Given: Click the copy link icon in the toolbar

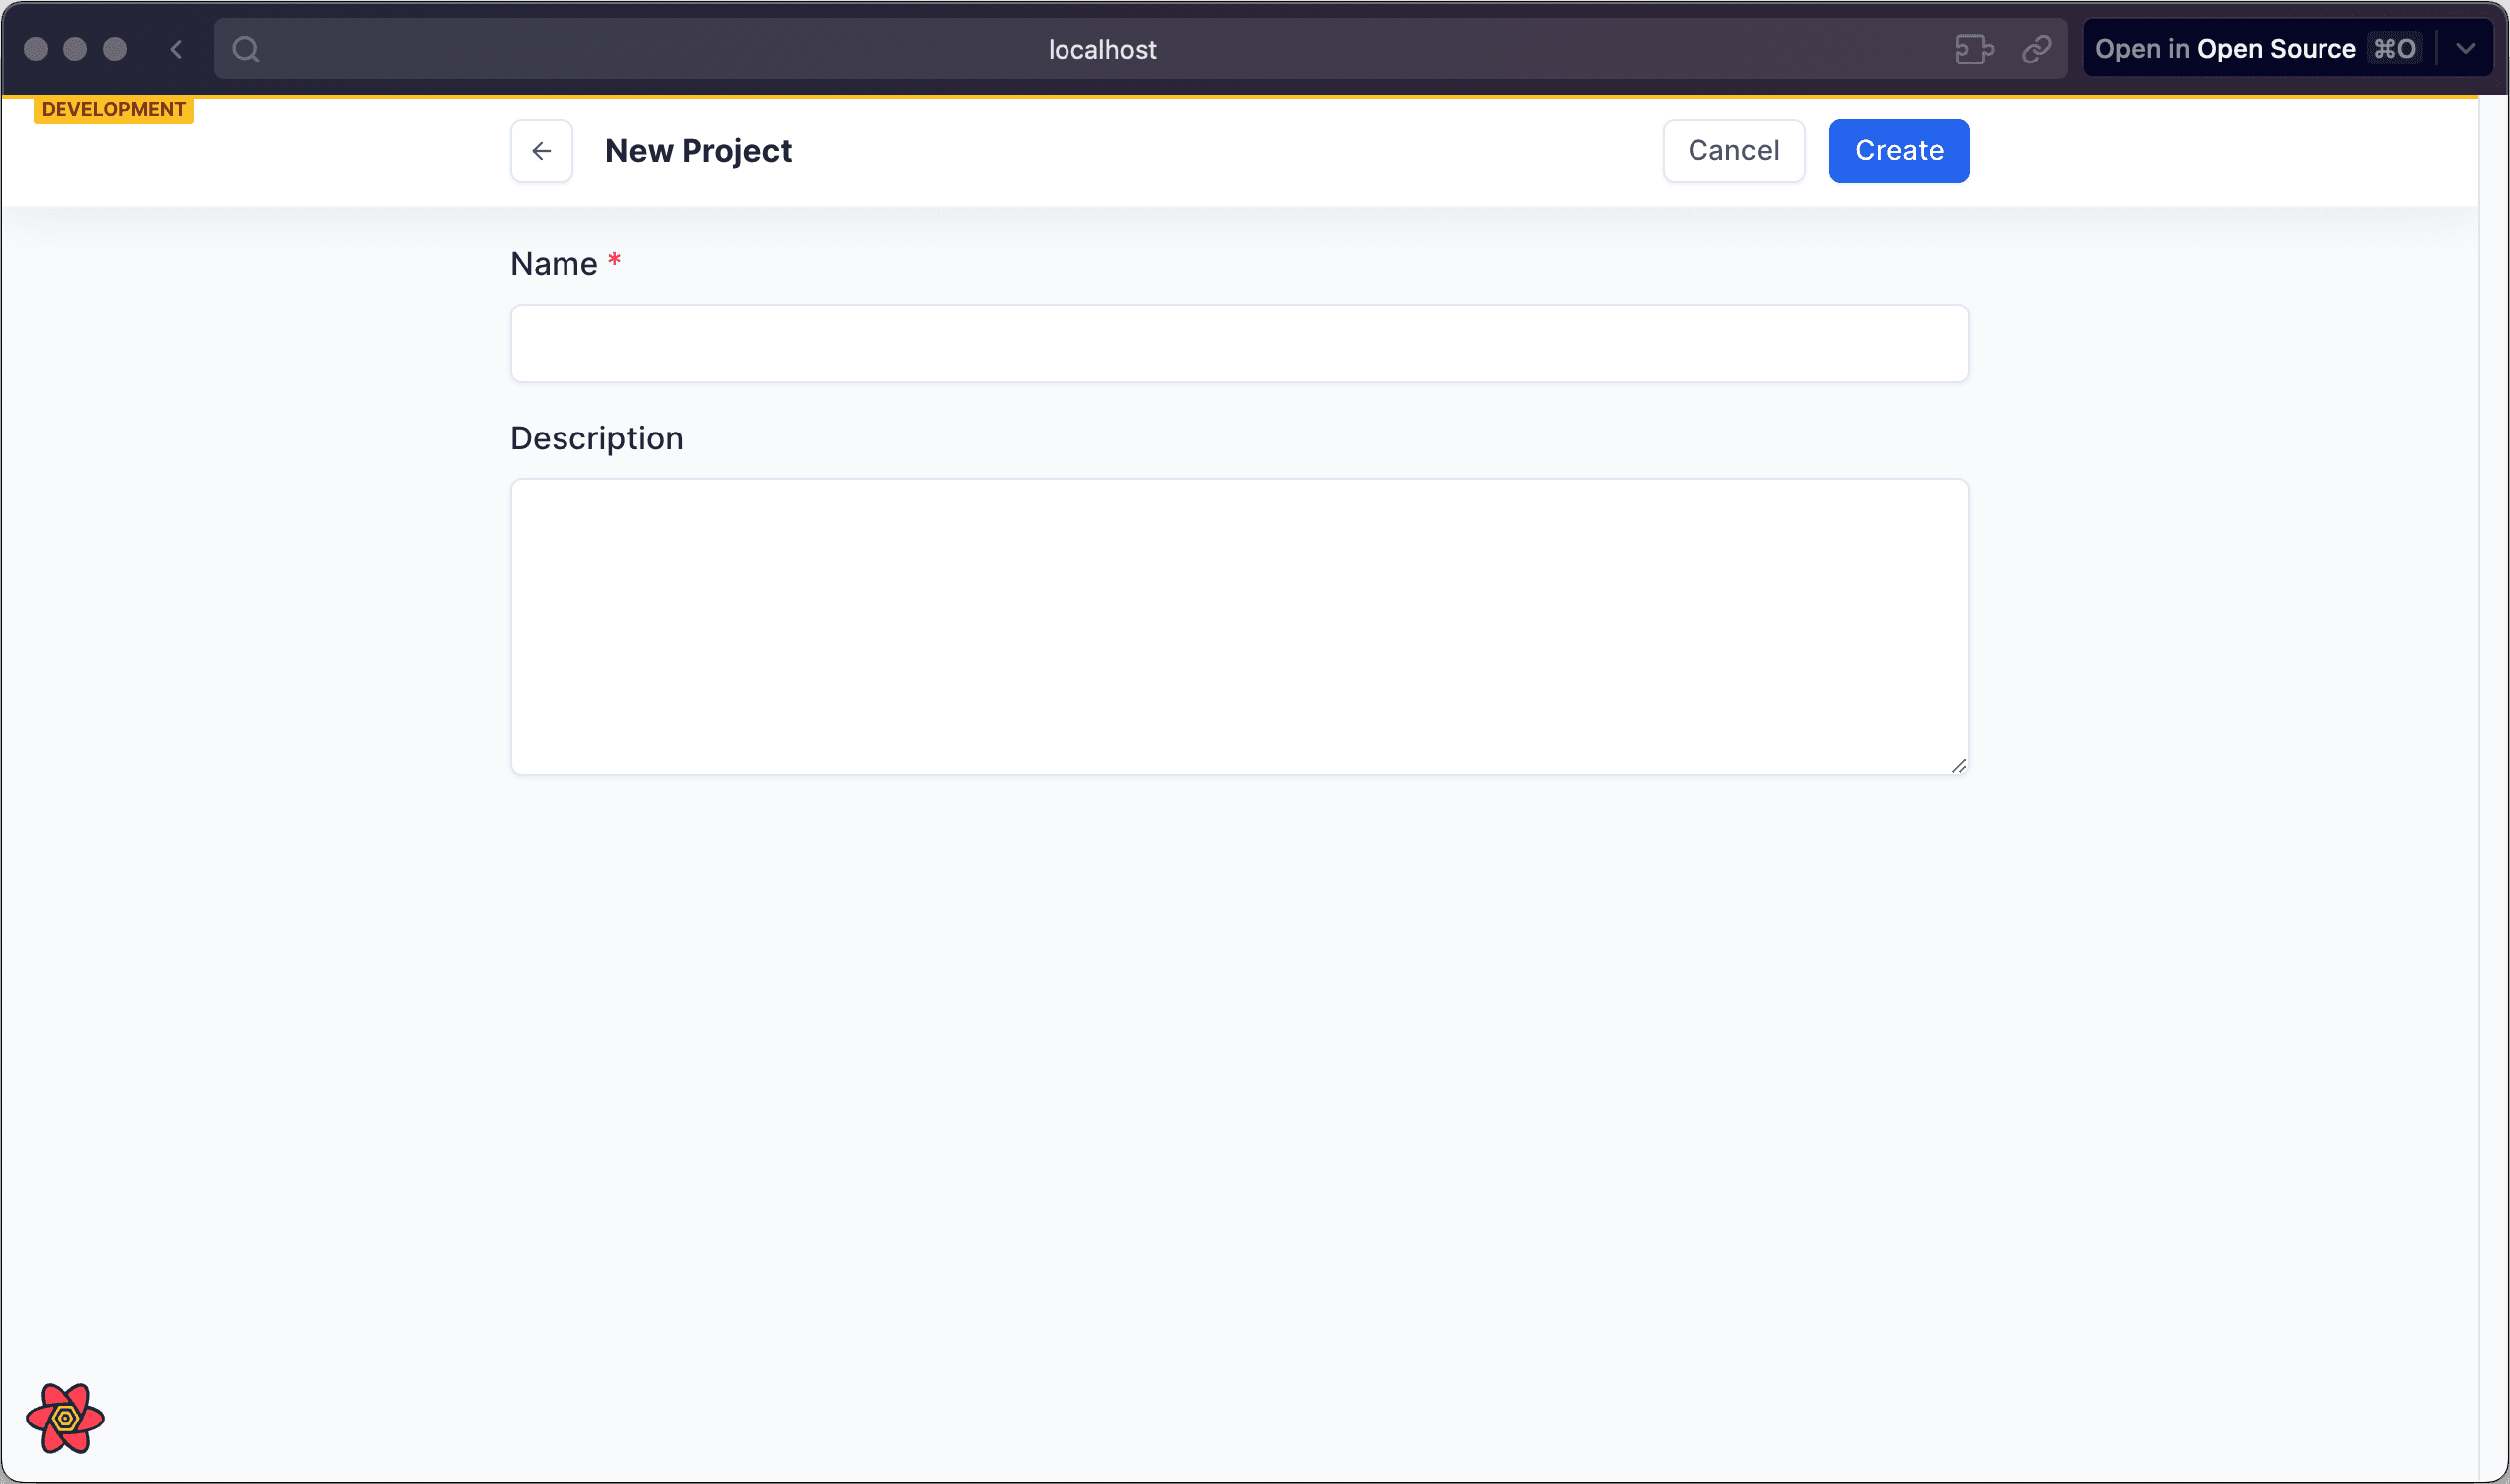Looking at the screenshot, I should [2037, 48].
